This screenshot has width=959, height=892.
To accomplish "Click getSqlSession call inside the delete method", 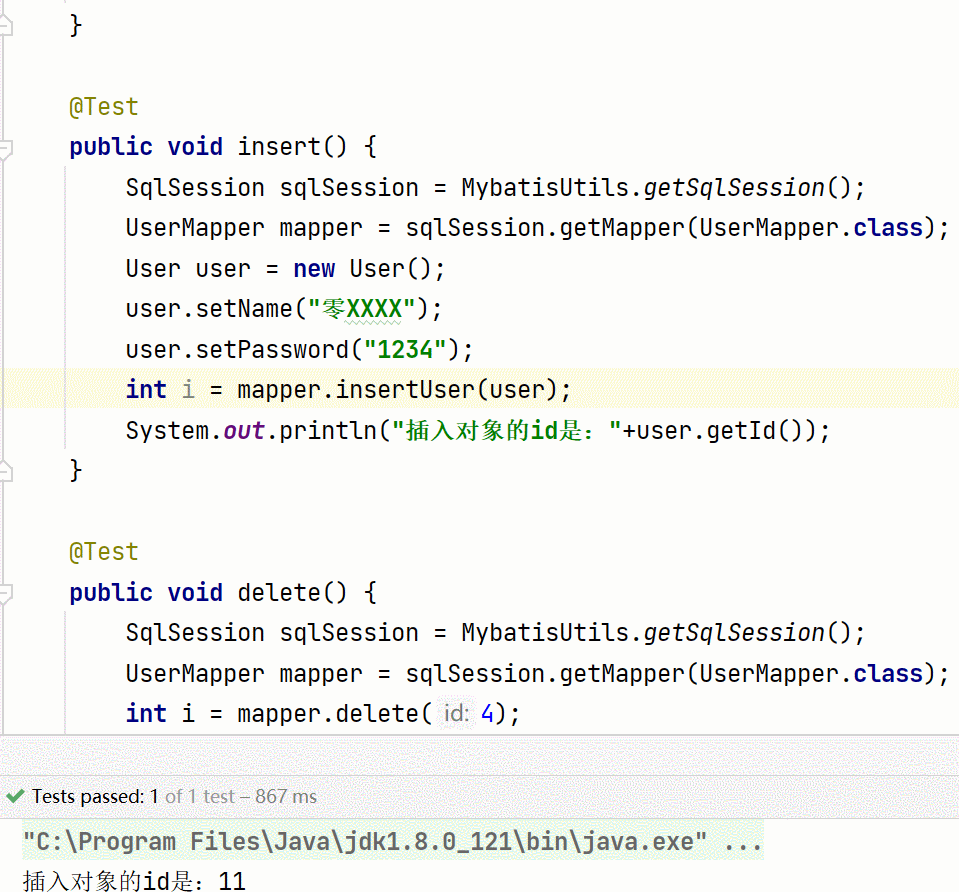I will click(x=735, y=633).
